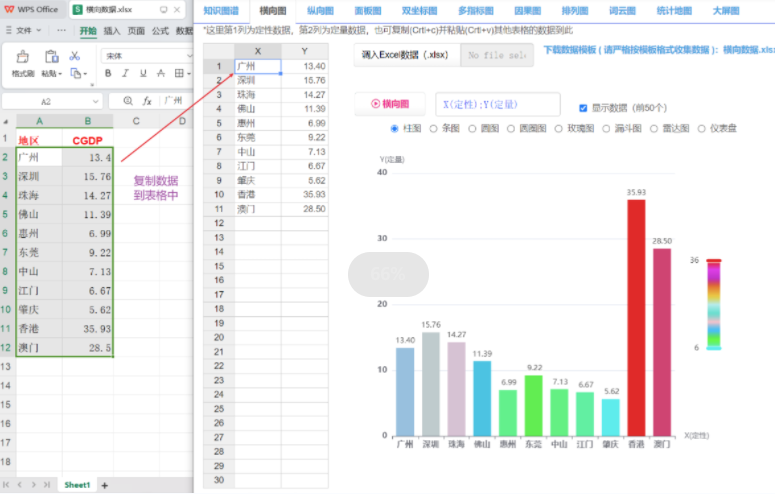Uncheck the 显示数据 (前50个) checkbox
Screen dimensions: 775x494
pyautogui.click(x=583, y=108)
